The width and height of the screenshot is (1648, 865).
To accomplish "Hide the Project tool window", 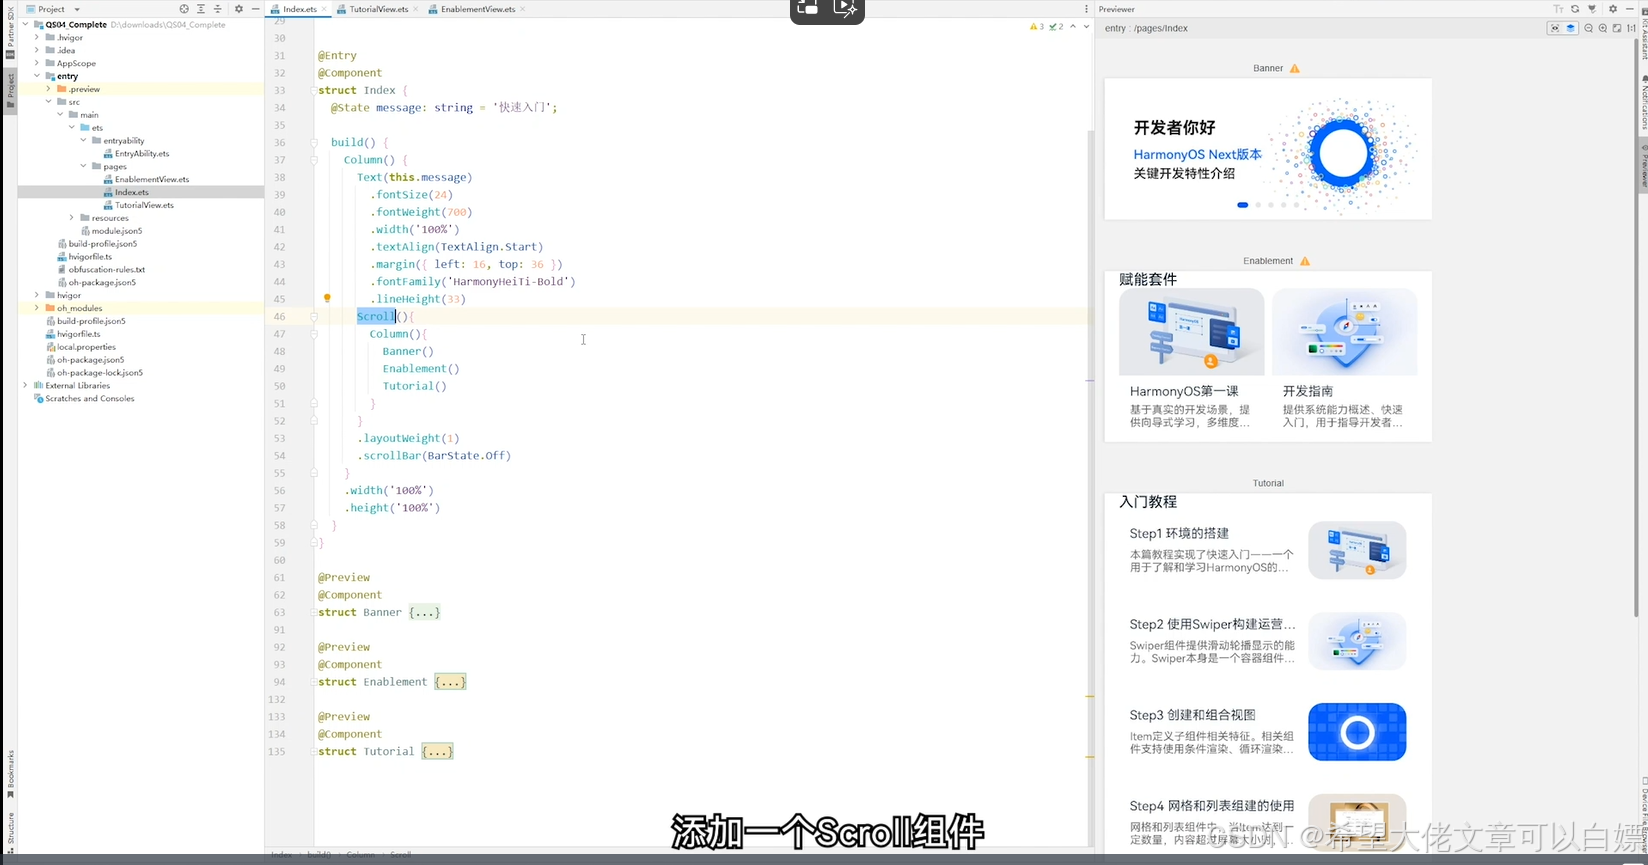I will pyautogui.click(x=255, y=9).
